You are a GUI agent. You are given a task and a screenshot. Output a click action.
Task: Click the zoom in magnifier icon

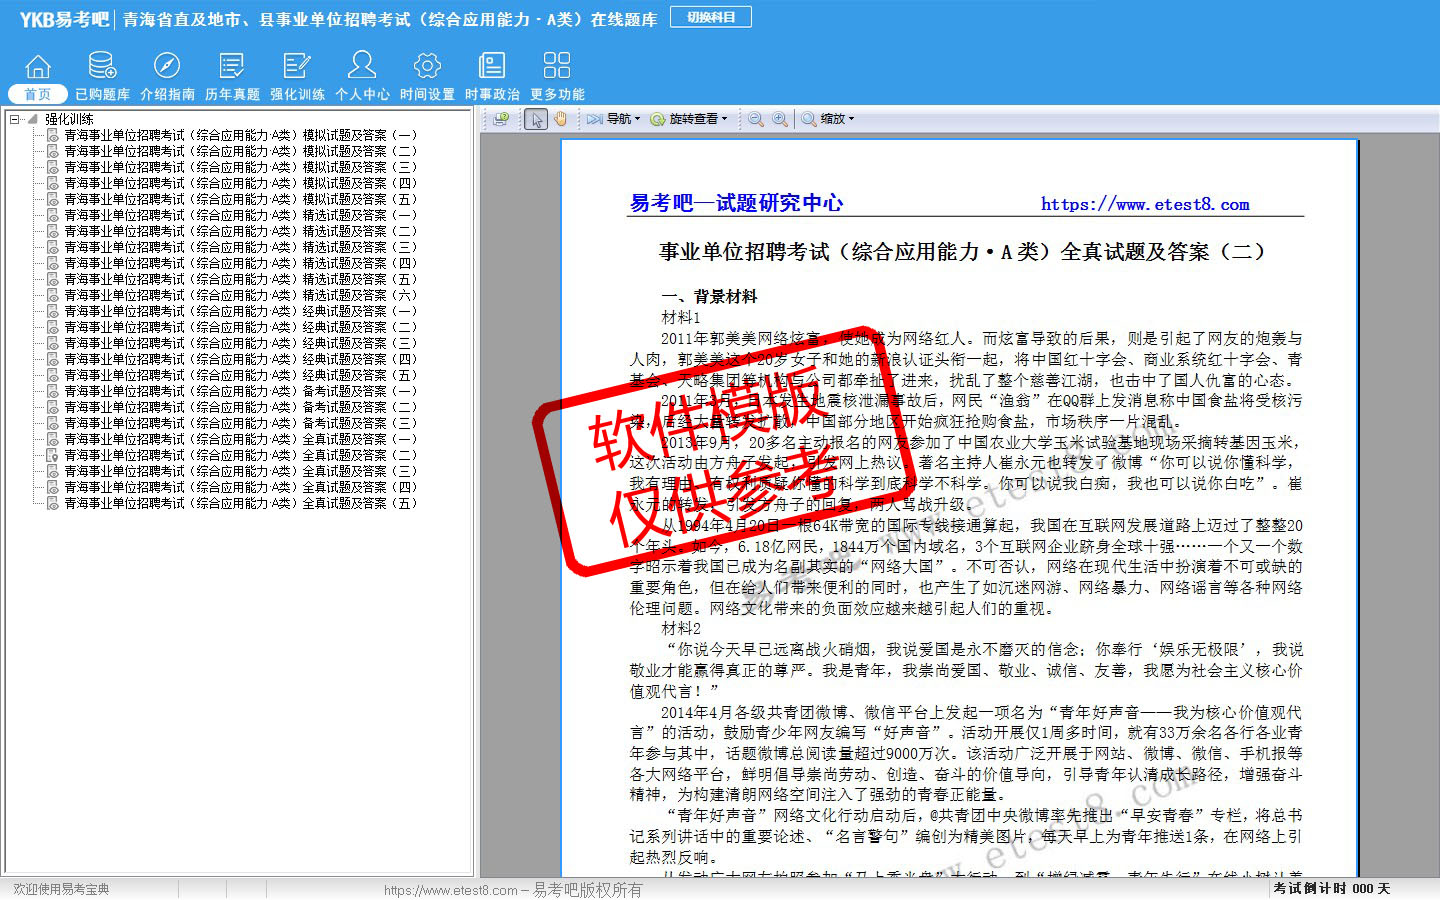(x=780, y=119)
